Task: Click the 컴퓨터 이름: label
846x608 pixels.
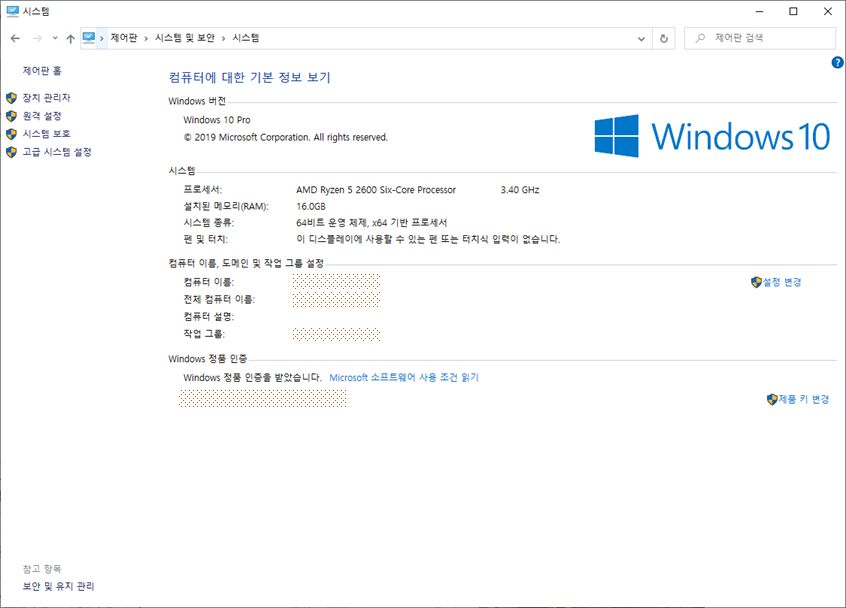Action: point(208,282)
